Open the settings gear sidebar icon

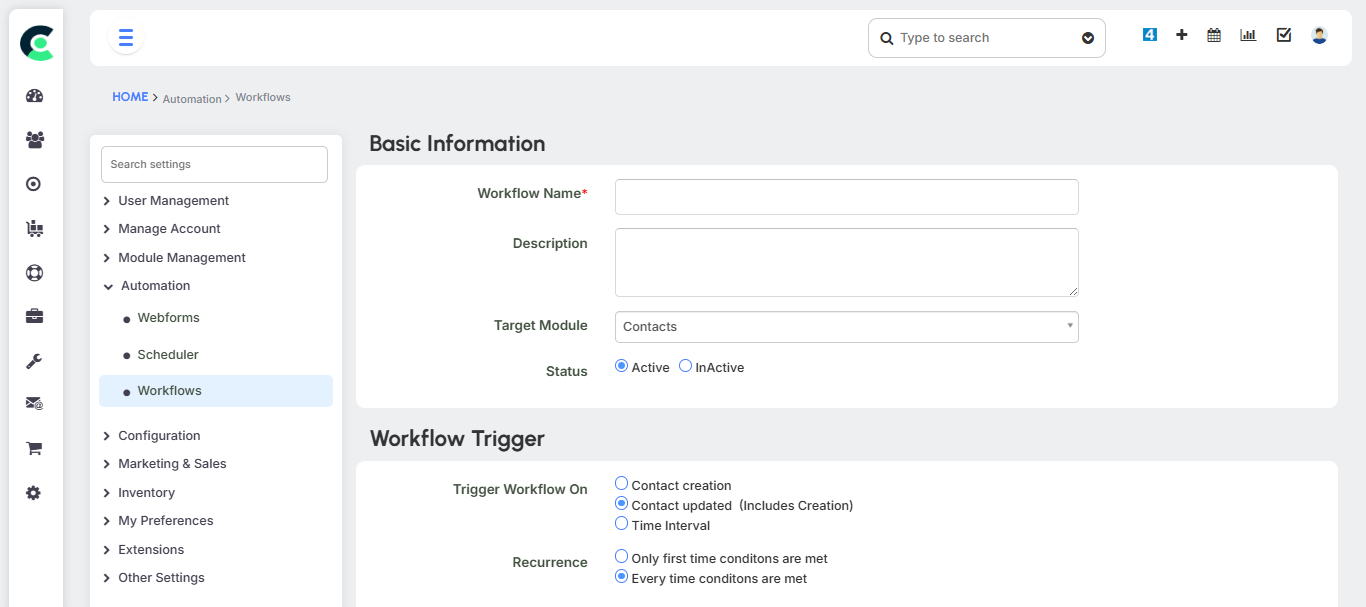[x=35, y=493]
